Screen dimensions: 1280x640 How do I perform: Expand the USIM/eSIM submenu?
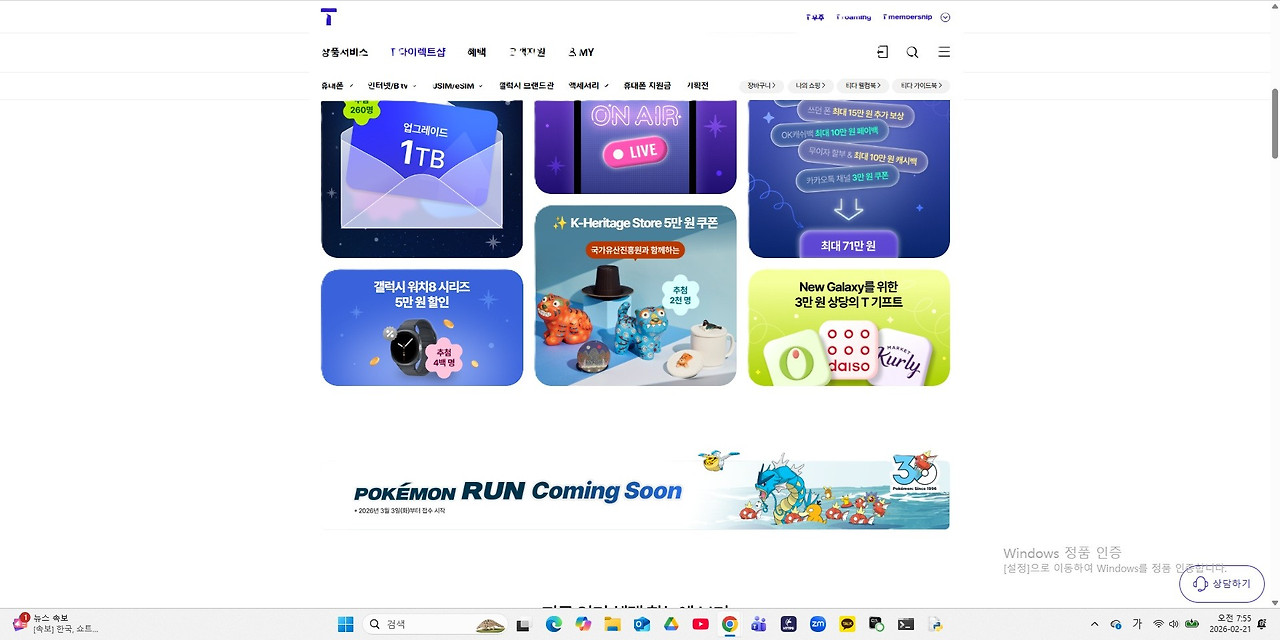click(458, 86)
